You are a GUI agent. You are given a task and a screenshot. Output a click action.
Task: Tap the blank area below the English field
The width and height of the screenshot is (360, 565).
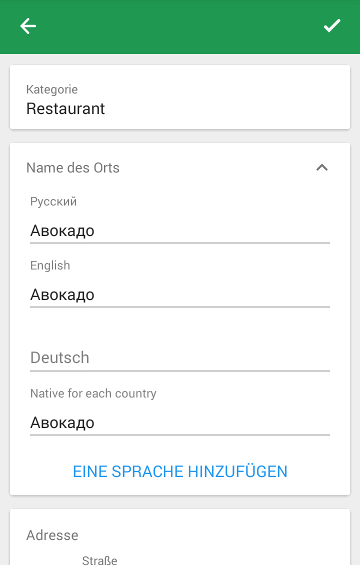180,326
